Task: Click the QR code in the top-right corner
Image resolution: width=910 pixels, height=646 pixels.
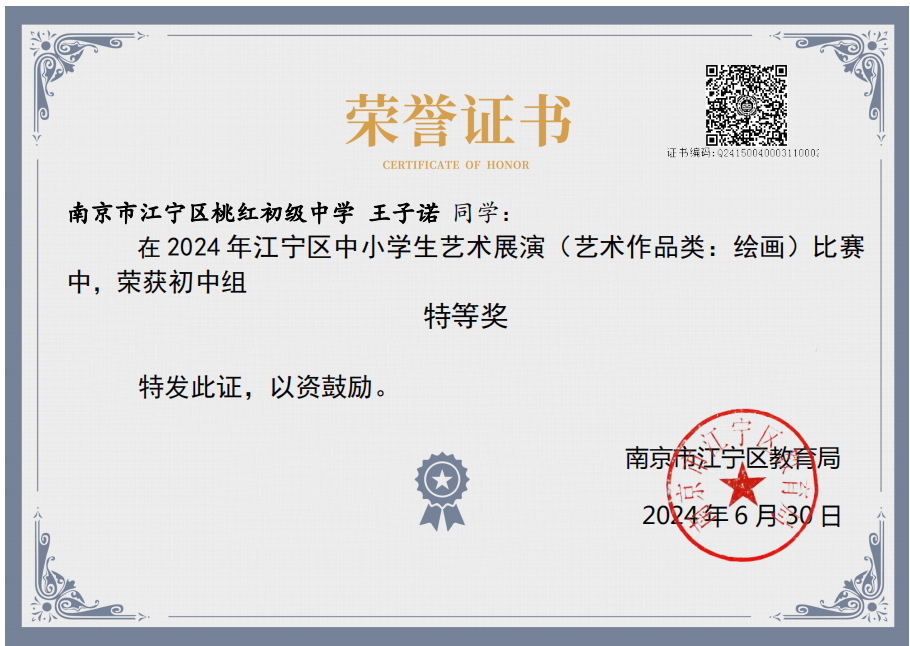Action: click(x=746, y=104)
